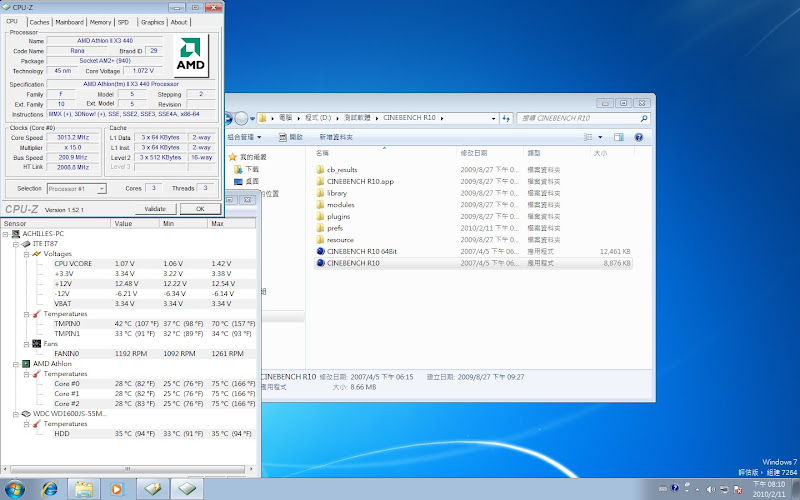
Task: Click the 名稱 name column header in Explorer
Action: [322, 153]
